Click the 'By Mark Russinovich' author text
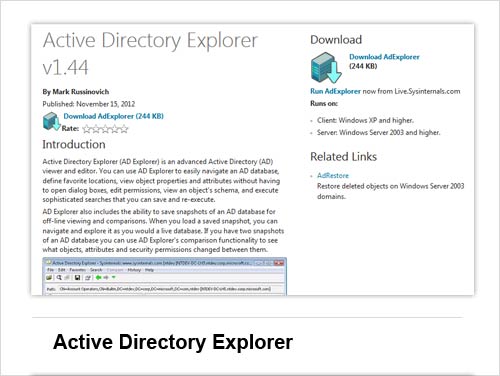 click(76, 92)
